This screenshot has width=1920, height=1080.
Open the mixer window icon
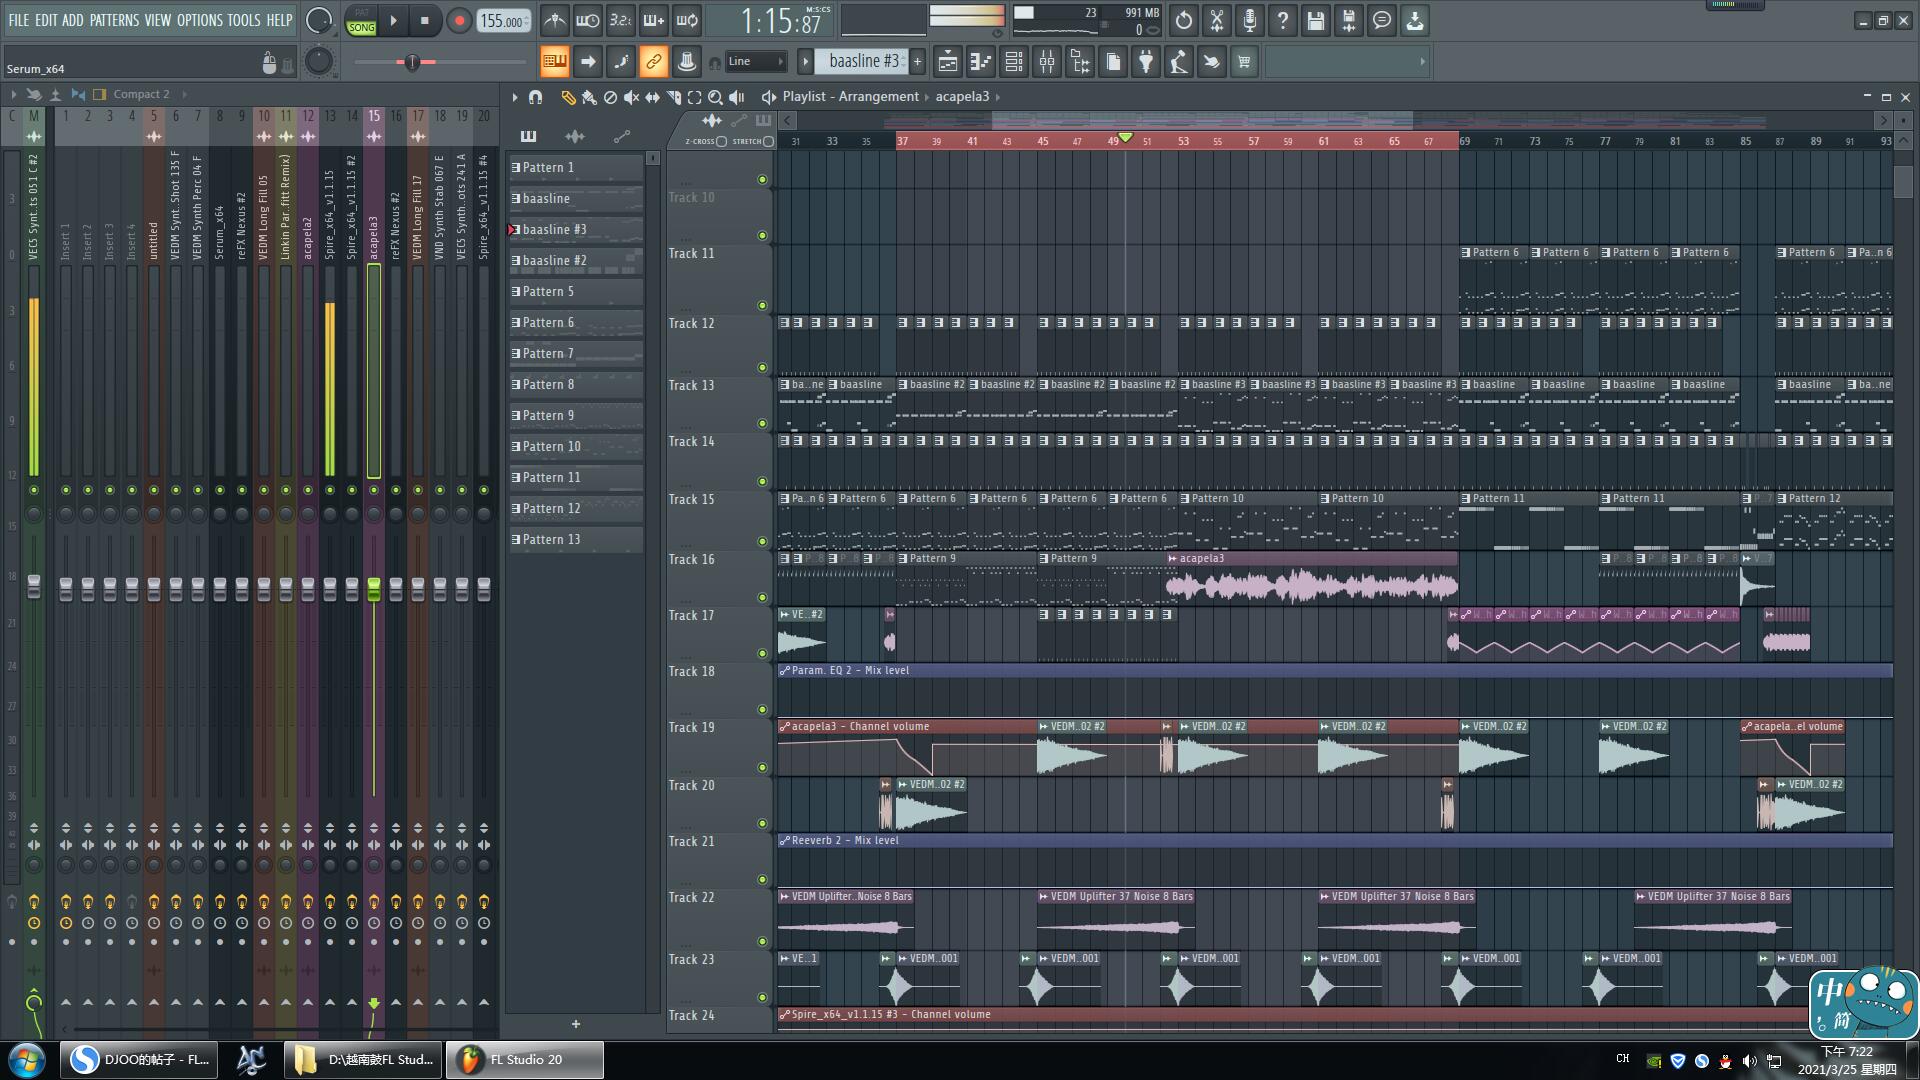pyautogui.click(x=1047, y=62)
